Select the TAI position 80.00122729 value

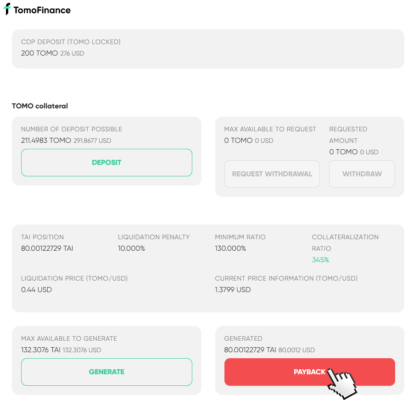point(47,249)
